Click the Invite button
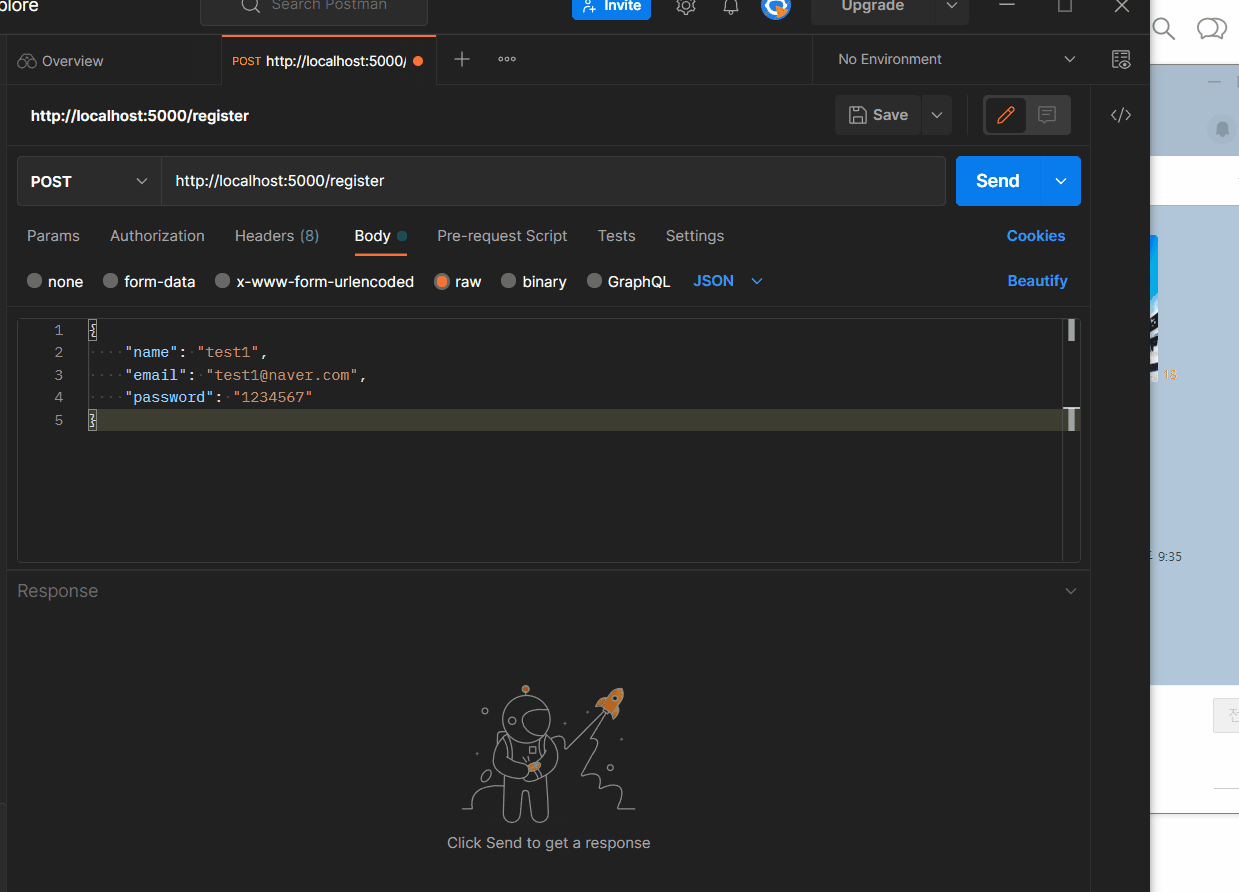 (x=612, y=7)
